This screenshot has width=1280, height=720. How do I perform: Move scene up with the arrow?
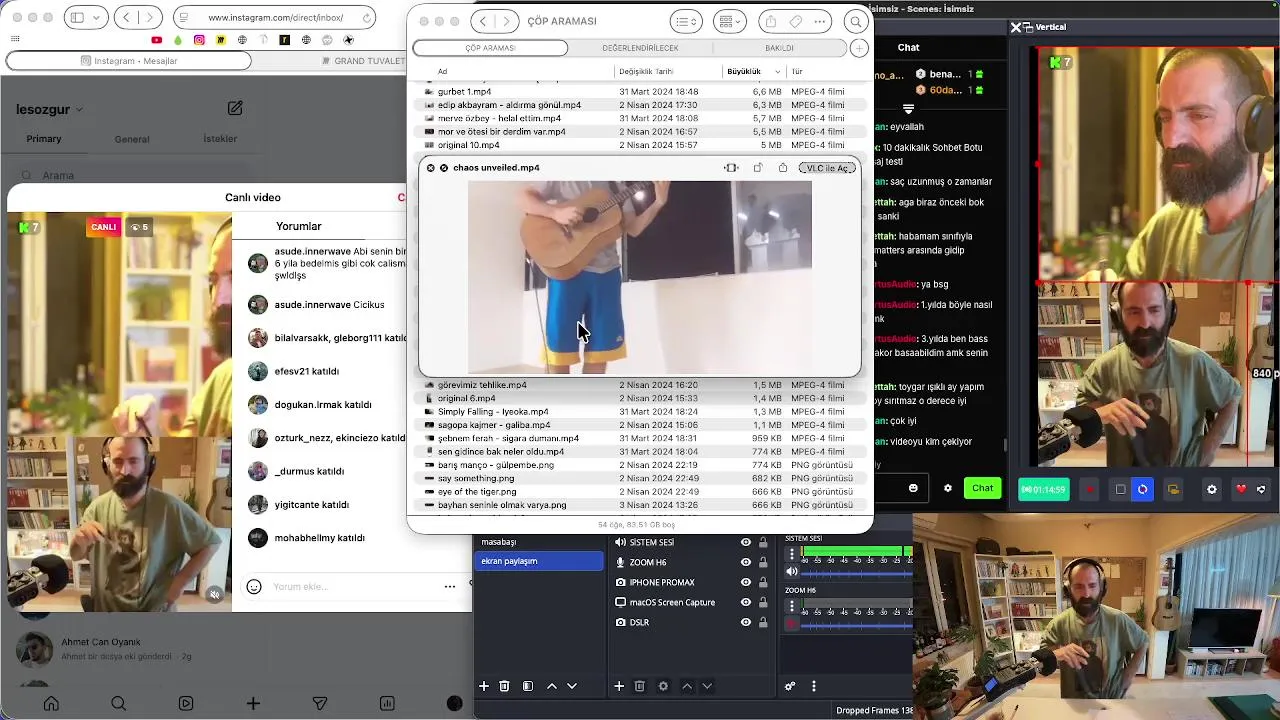click(x=552, y=686)
